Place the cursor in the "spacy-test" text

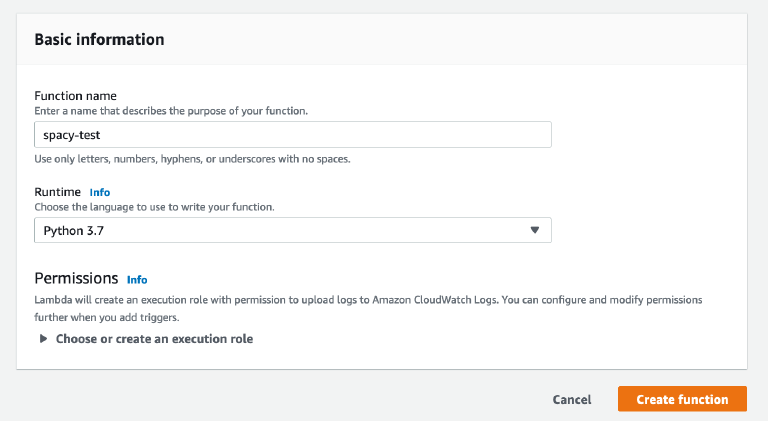[71, 135]
